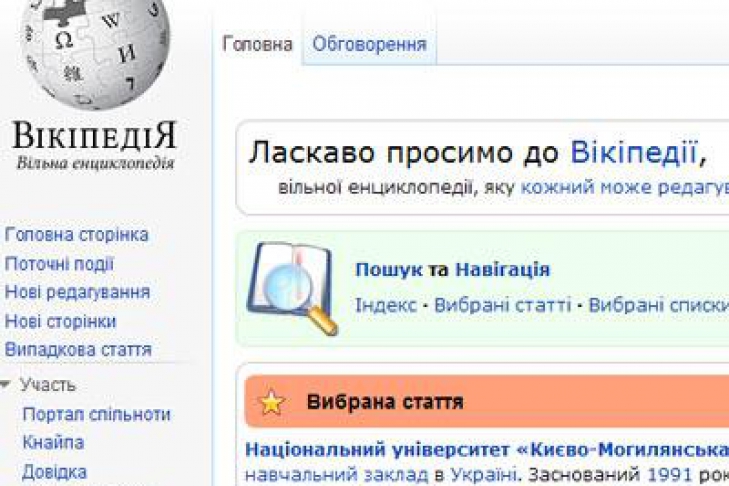The width and height of the screenshot is (729, 486).
Task: Collapse the Участь sidebar section arrow
Action: (8, 385)
